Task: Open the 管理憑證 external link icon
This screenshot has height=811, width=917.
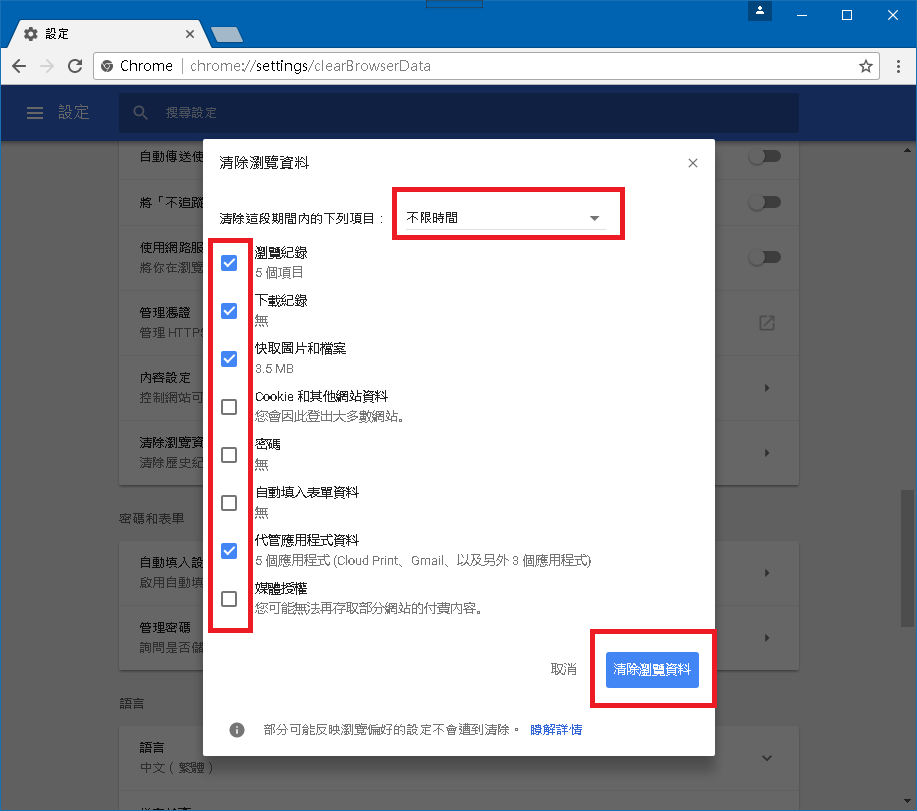Action: (766, 322)
